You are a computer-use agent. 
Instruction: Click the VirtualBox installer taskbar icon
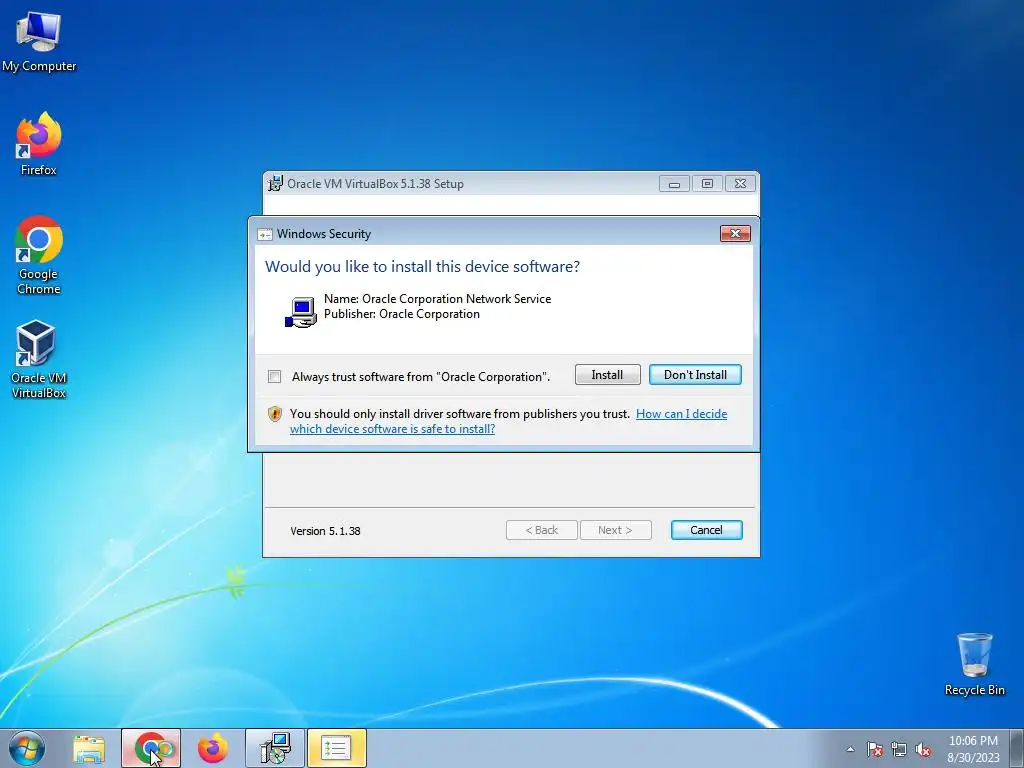click(x=275, y=749)
